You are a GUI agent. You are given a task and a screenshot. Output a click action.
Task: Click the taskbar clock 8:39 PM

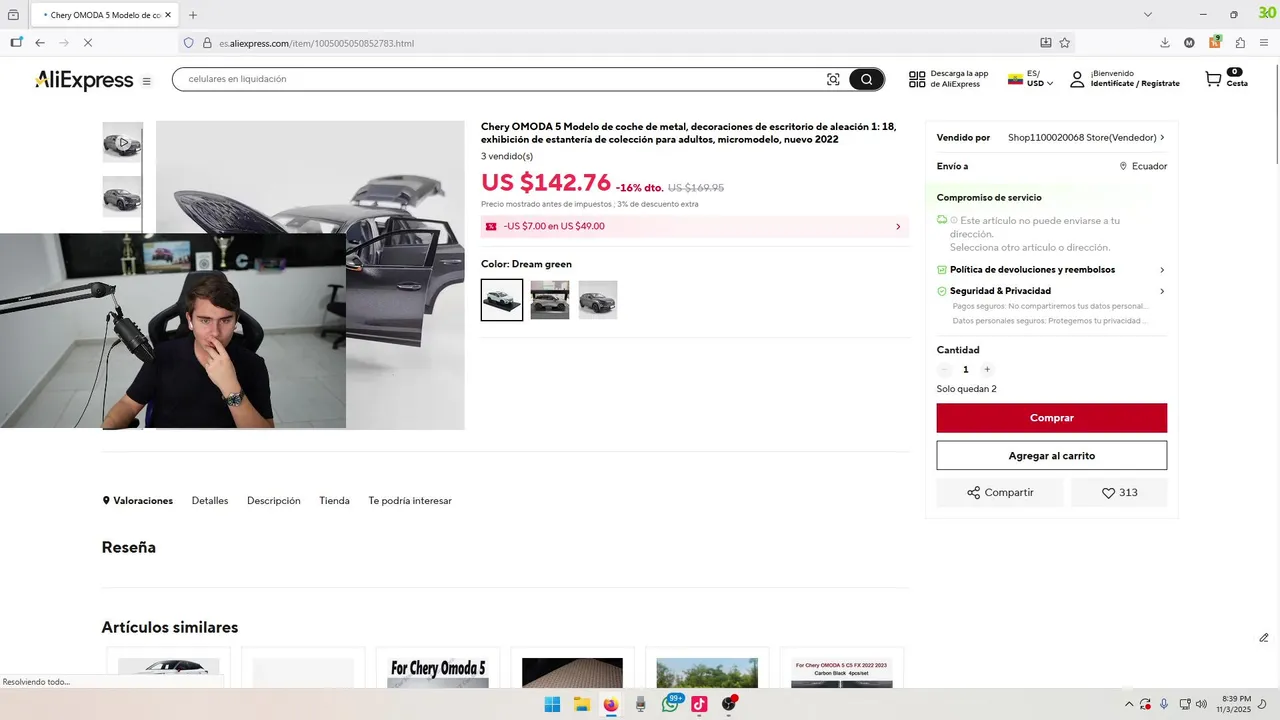[x=1236, y=704]
